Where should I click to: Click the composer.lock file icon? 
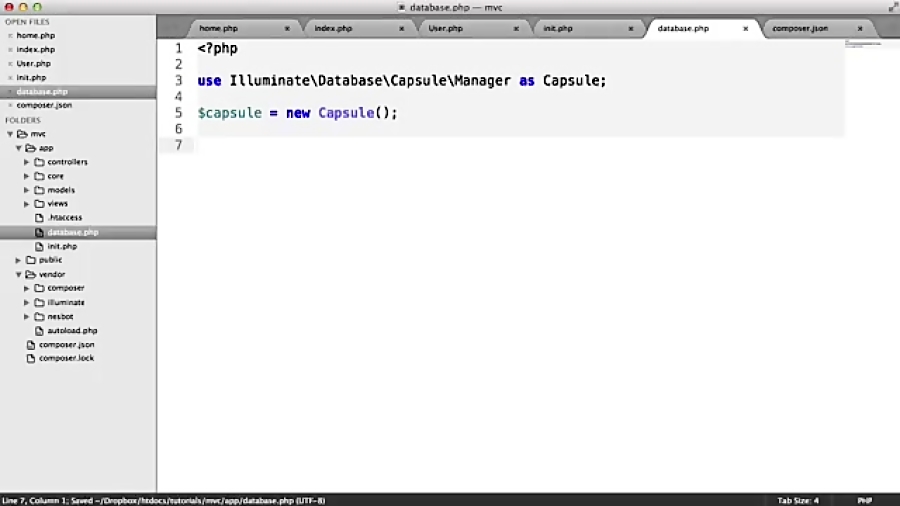click(x=31, y=358)
